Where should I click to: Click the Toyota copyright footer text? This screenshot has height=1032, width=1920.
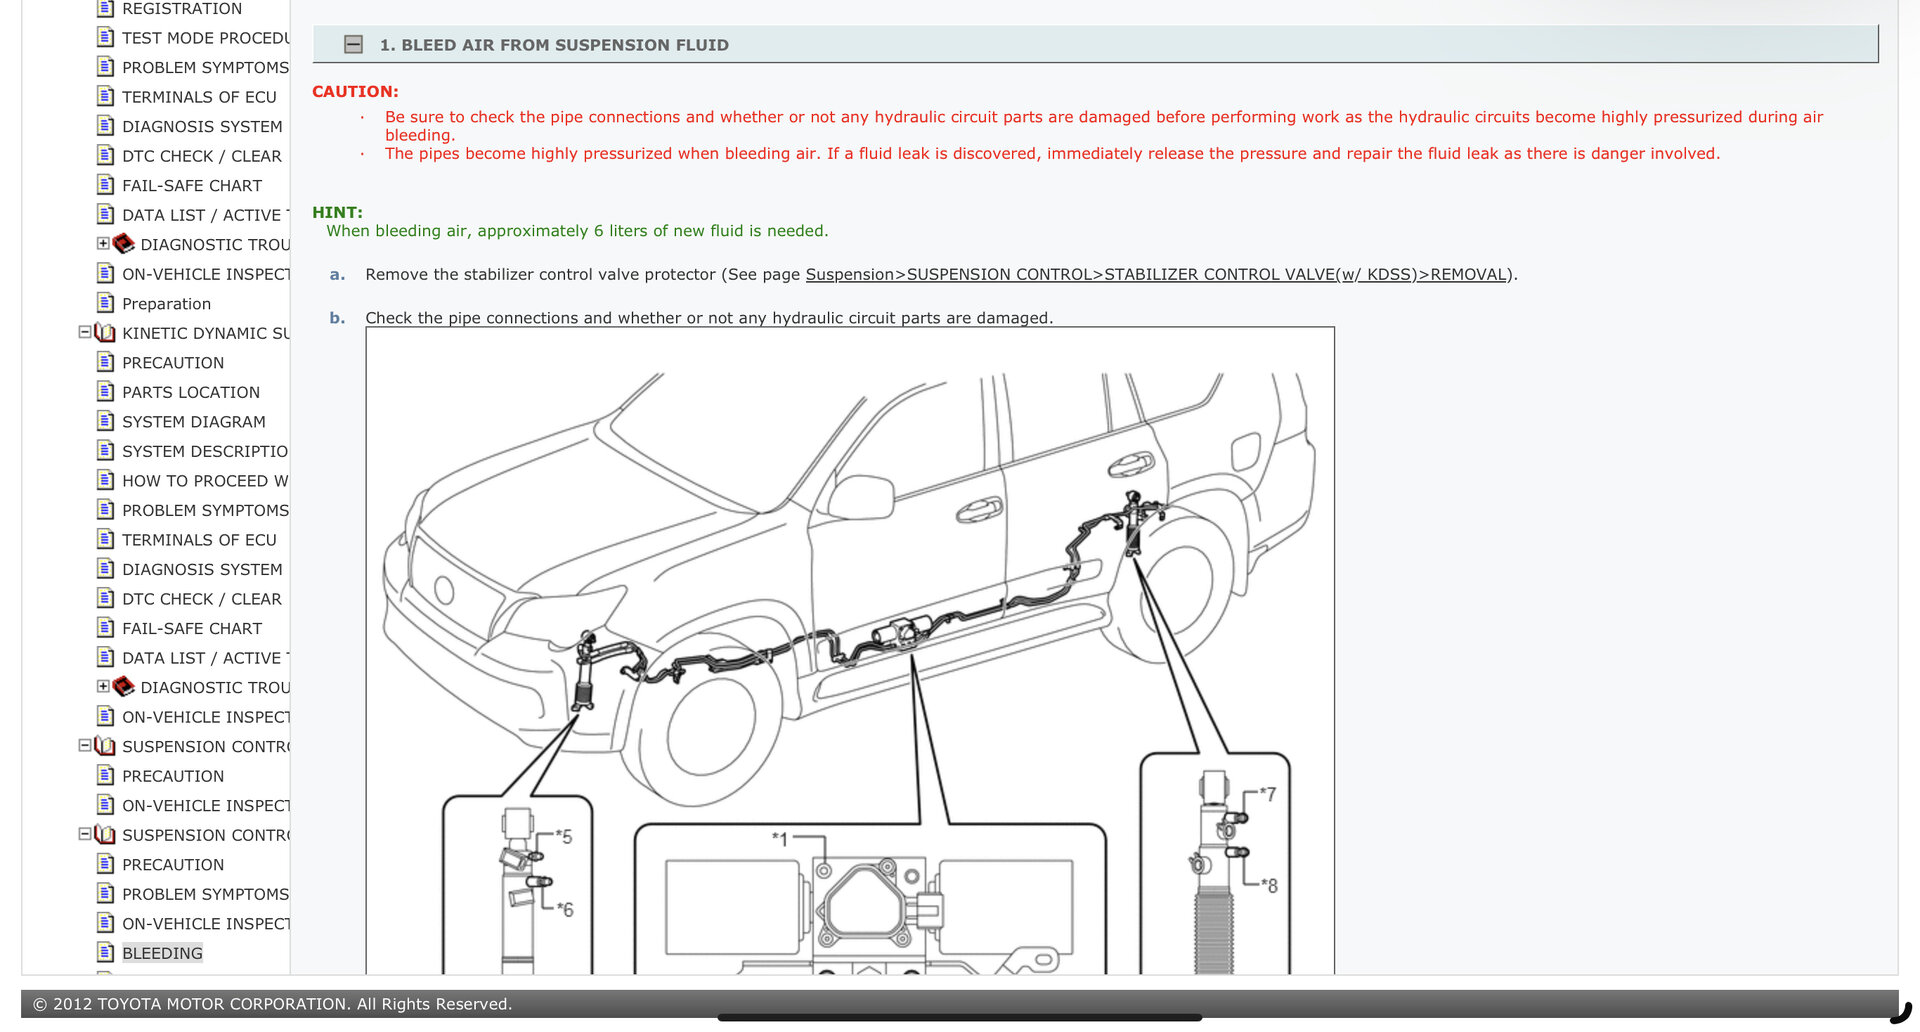(272, 1004)
